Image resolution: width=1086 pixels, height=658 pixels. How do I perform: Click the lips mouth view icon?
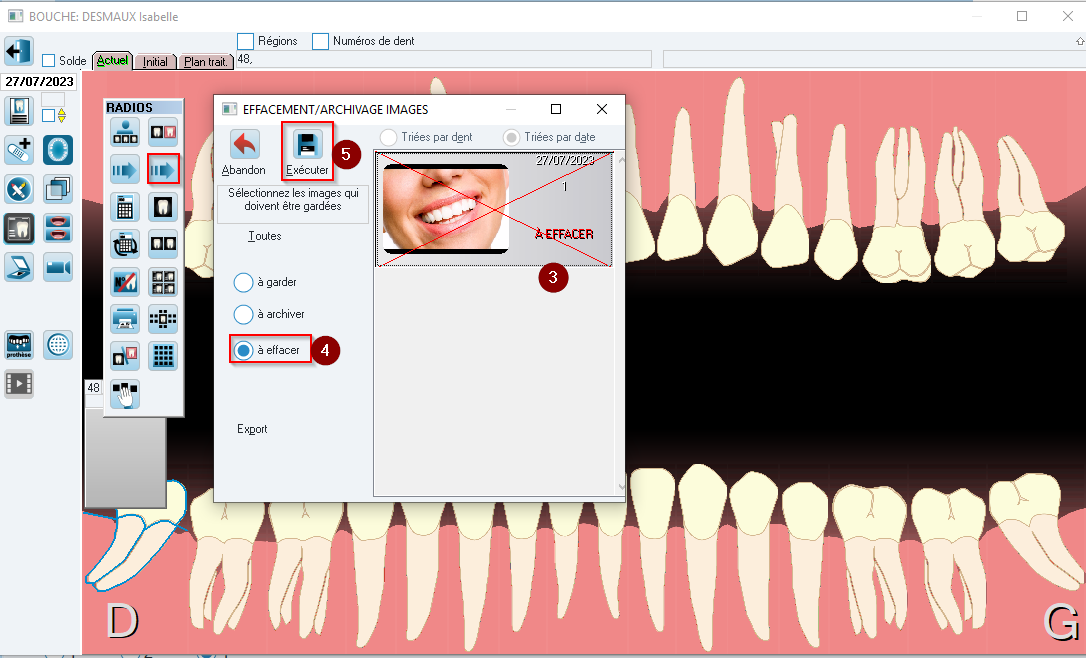(x=58, y=229)
